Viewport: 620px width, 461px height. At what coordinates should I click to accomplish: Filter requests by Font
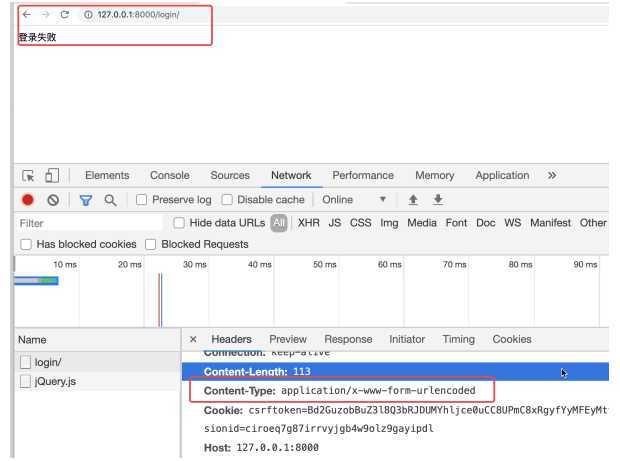[x=456, y=223]
